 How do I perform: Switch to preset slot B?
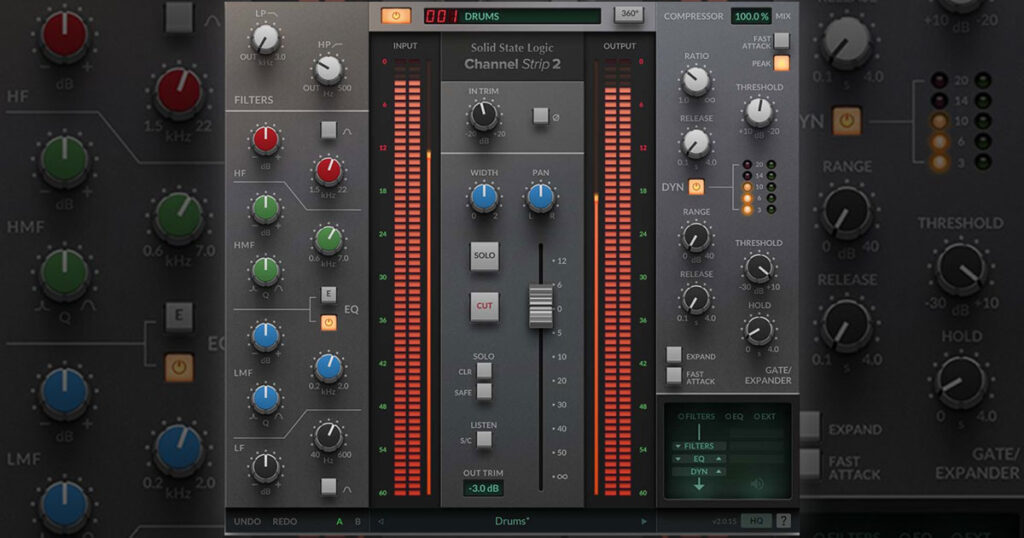click(x=357, y=522)
